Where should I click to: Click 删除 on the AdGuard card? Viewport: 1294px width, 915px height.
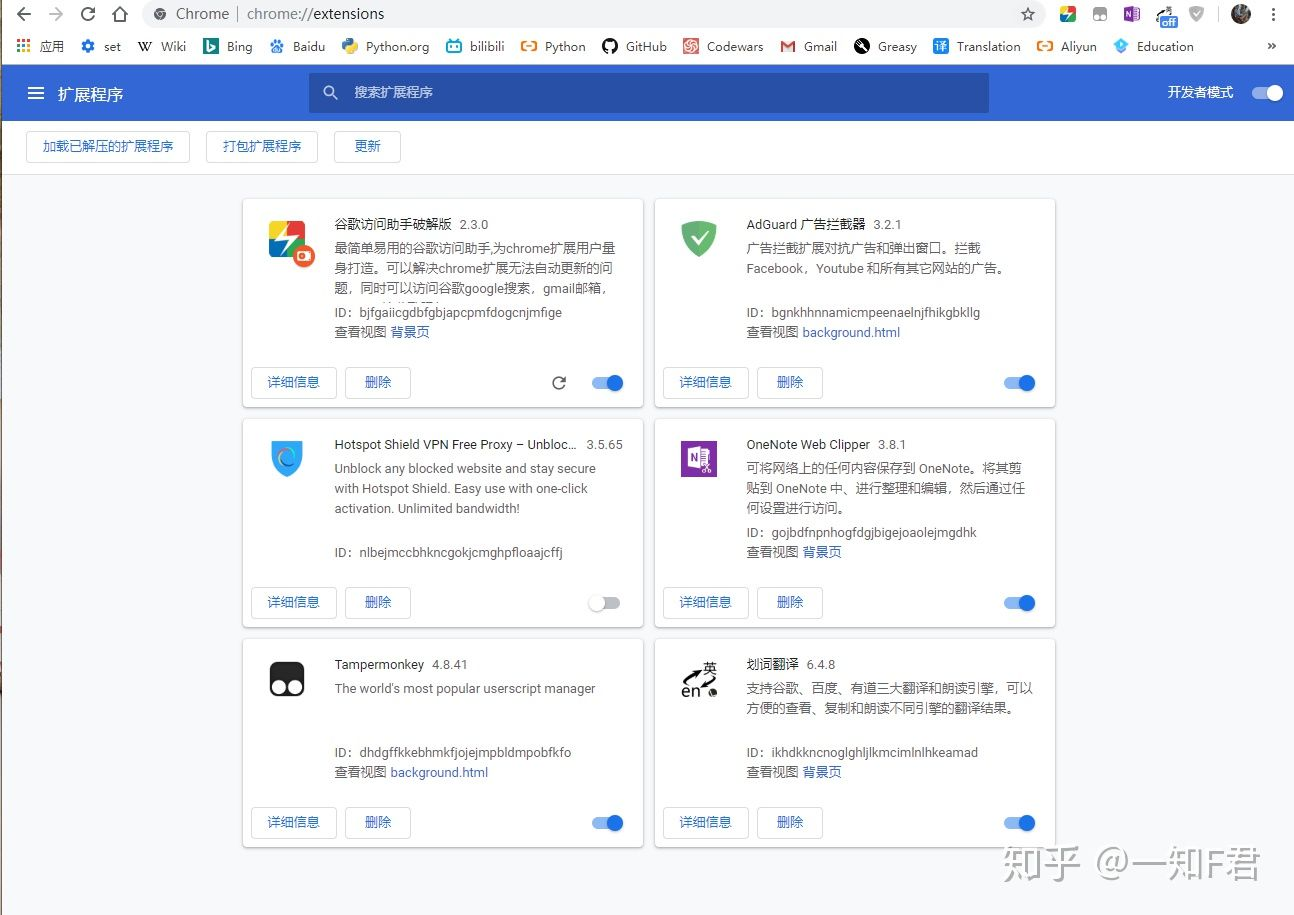point(790,382)
